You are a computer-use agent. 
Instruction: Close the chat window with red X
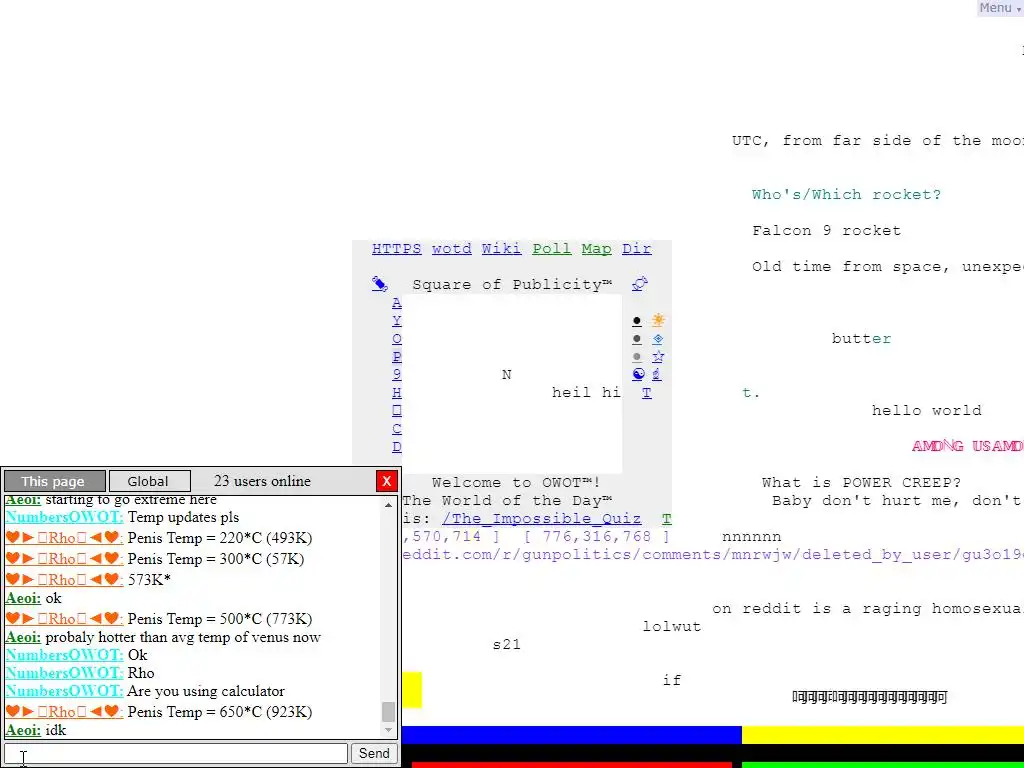tap(387, 481)
